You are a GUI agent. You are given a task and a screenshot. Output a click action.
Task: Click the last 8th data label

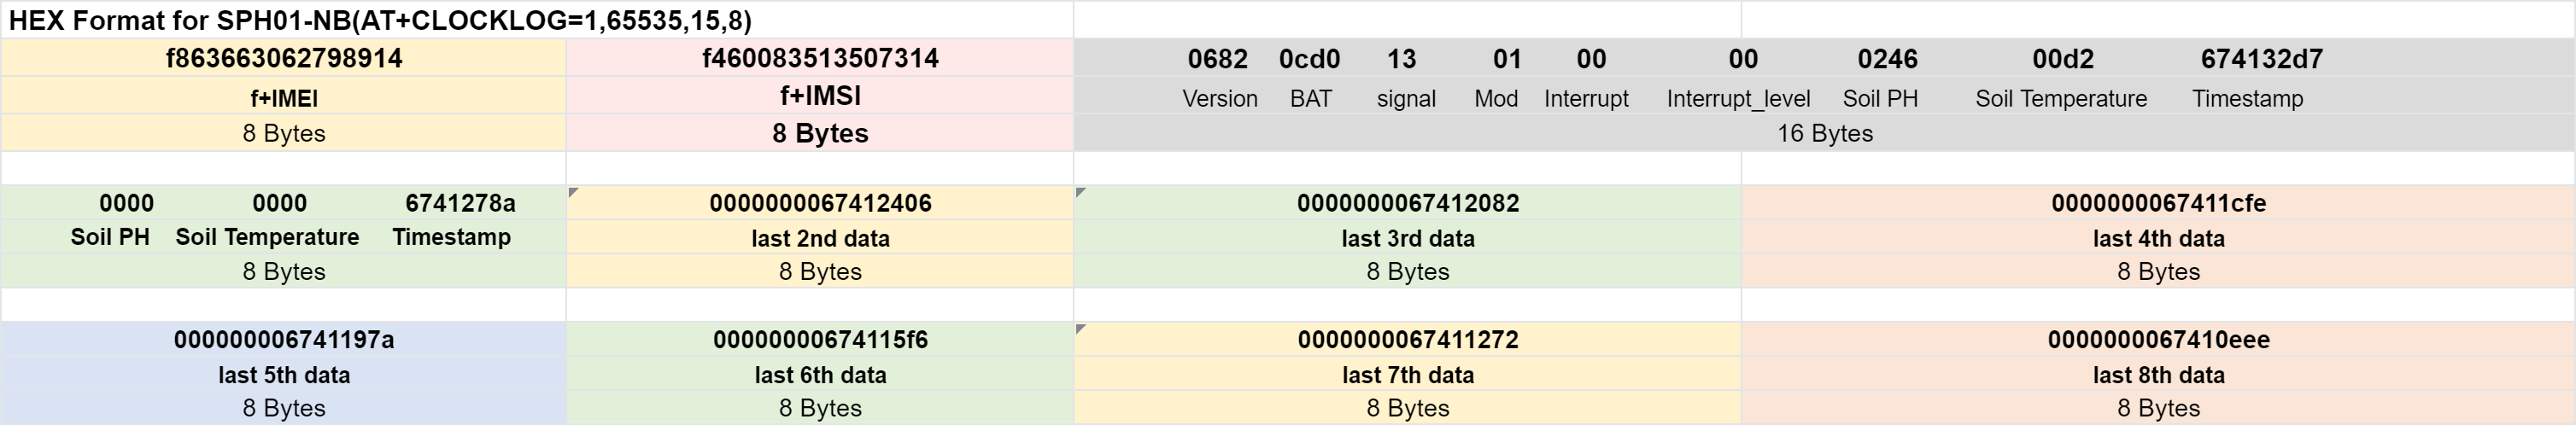tap(2158, 375)
